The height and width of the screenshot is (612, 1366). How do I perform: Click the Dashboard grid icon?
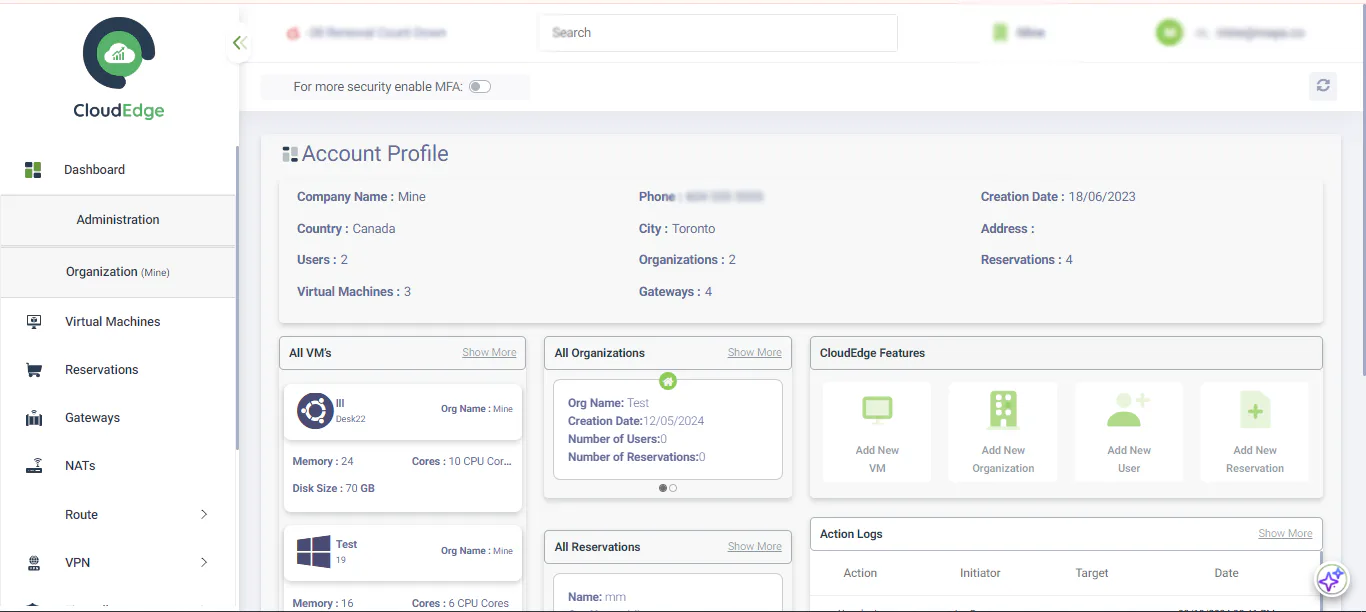pos(33,170)
